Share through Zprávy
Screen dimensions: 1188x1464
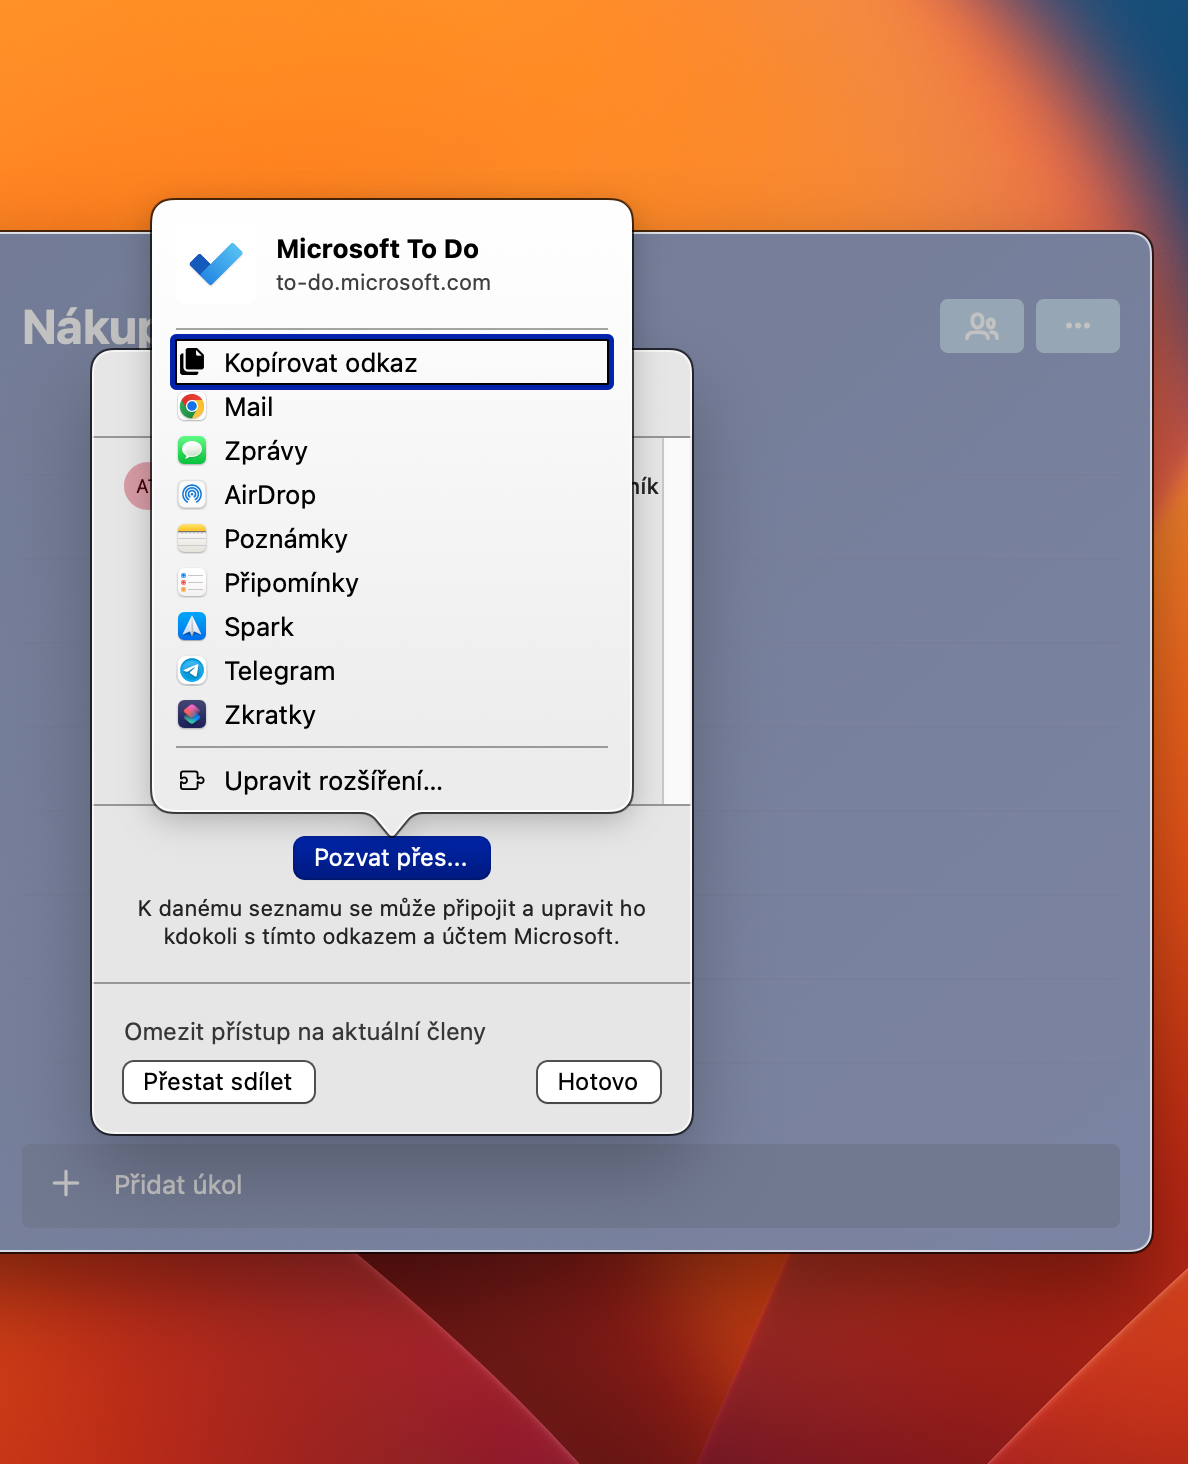392,451
